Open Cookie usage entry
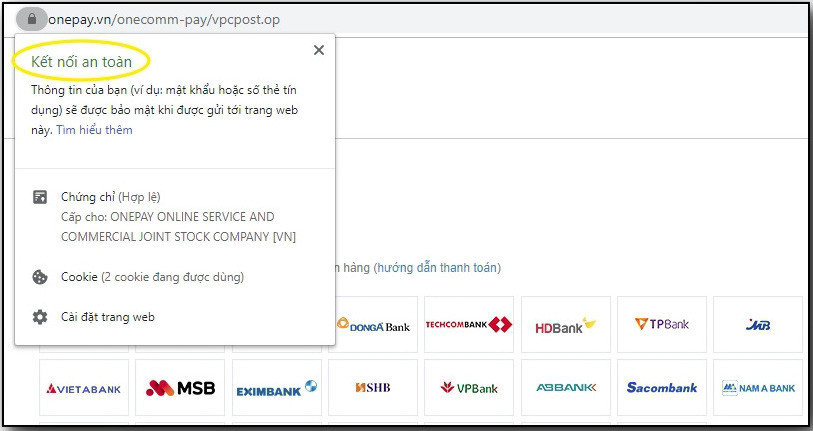 pyautogui.click(x=152, y=277)
